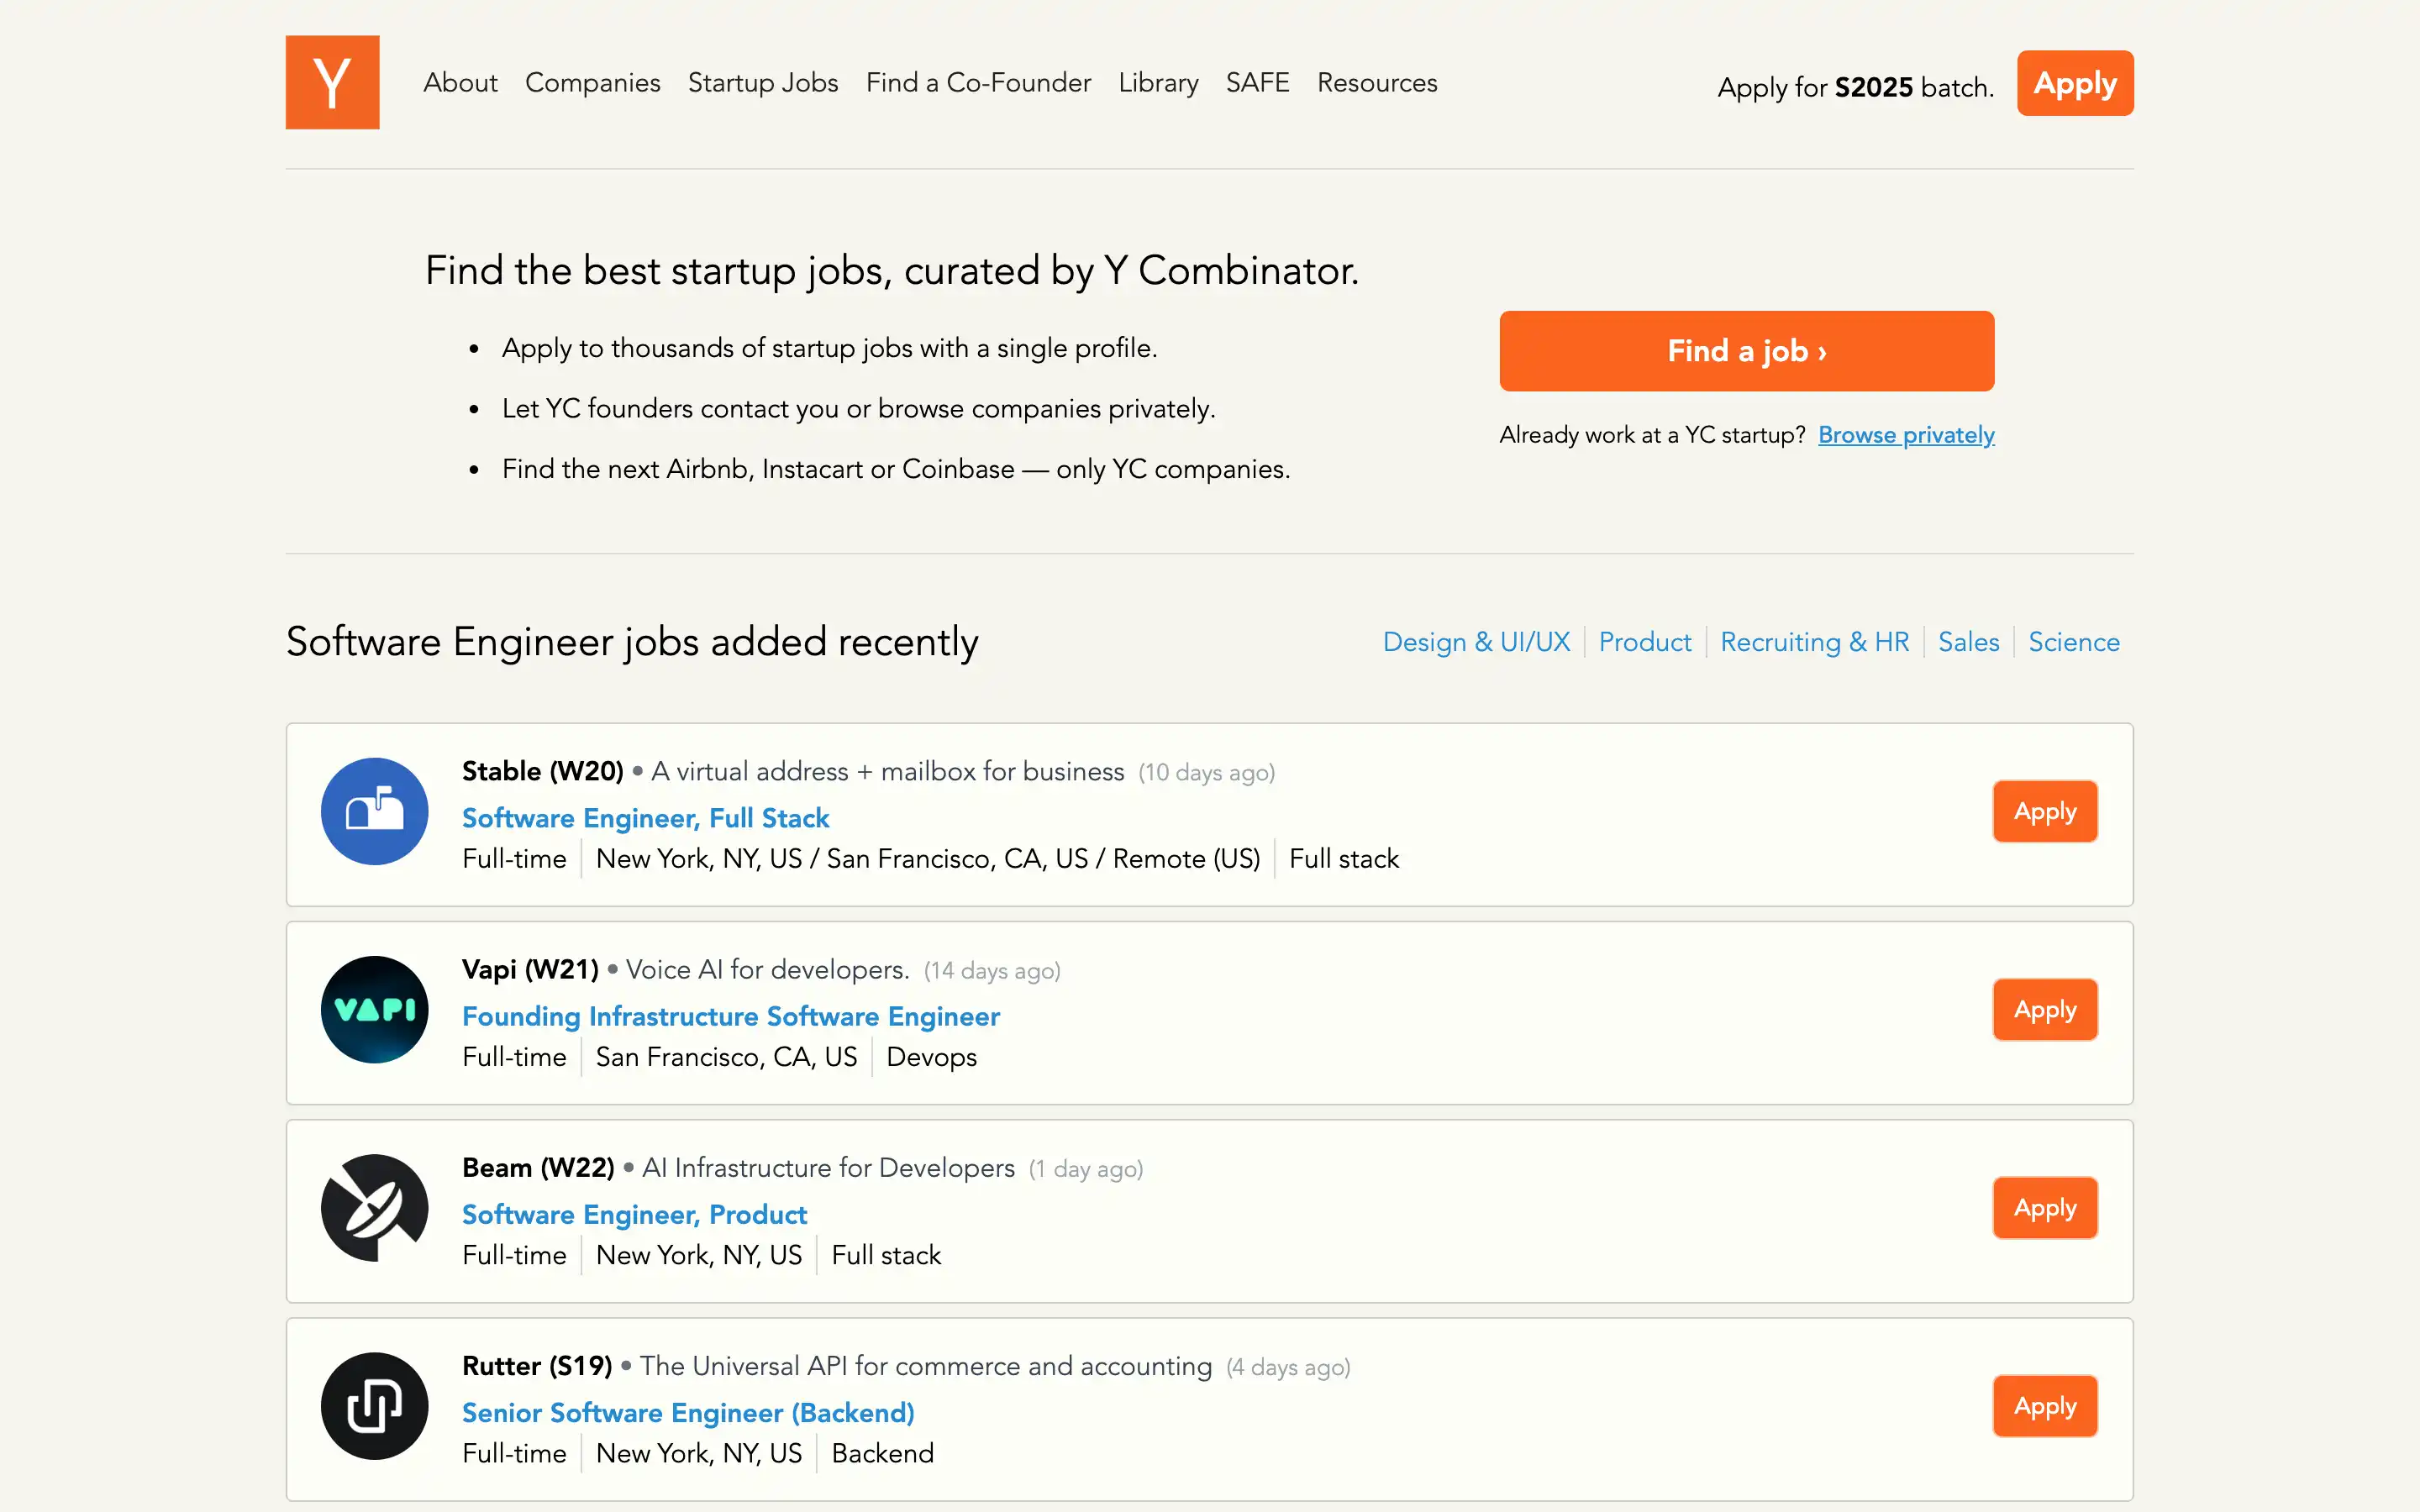2420x1512 pixels.
Task: Open the Rutter company logo
Action: tap(375, 1405)
